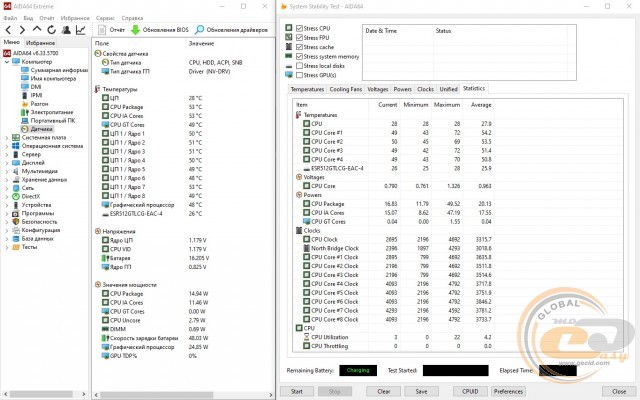Viewport: 640px width, 400px height.
Task: Toggle the Stress system memory checkbox
Action: (x=299, y=56)
